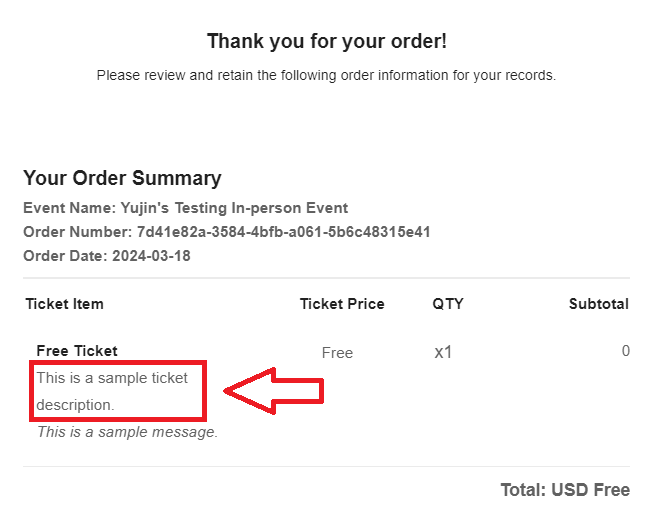Click the Free Ticket item name
The width and height of the screenshot is (646, 524).
(x=77, y=351)
